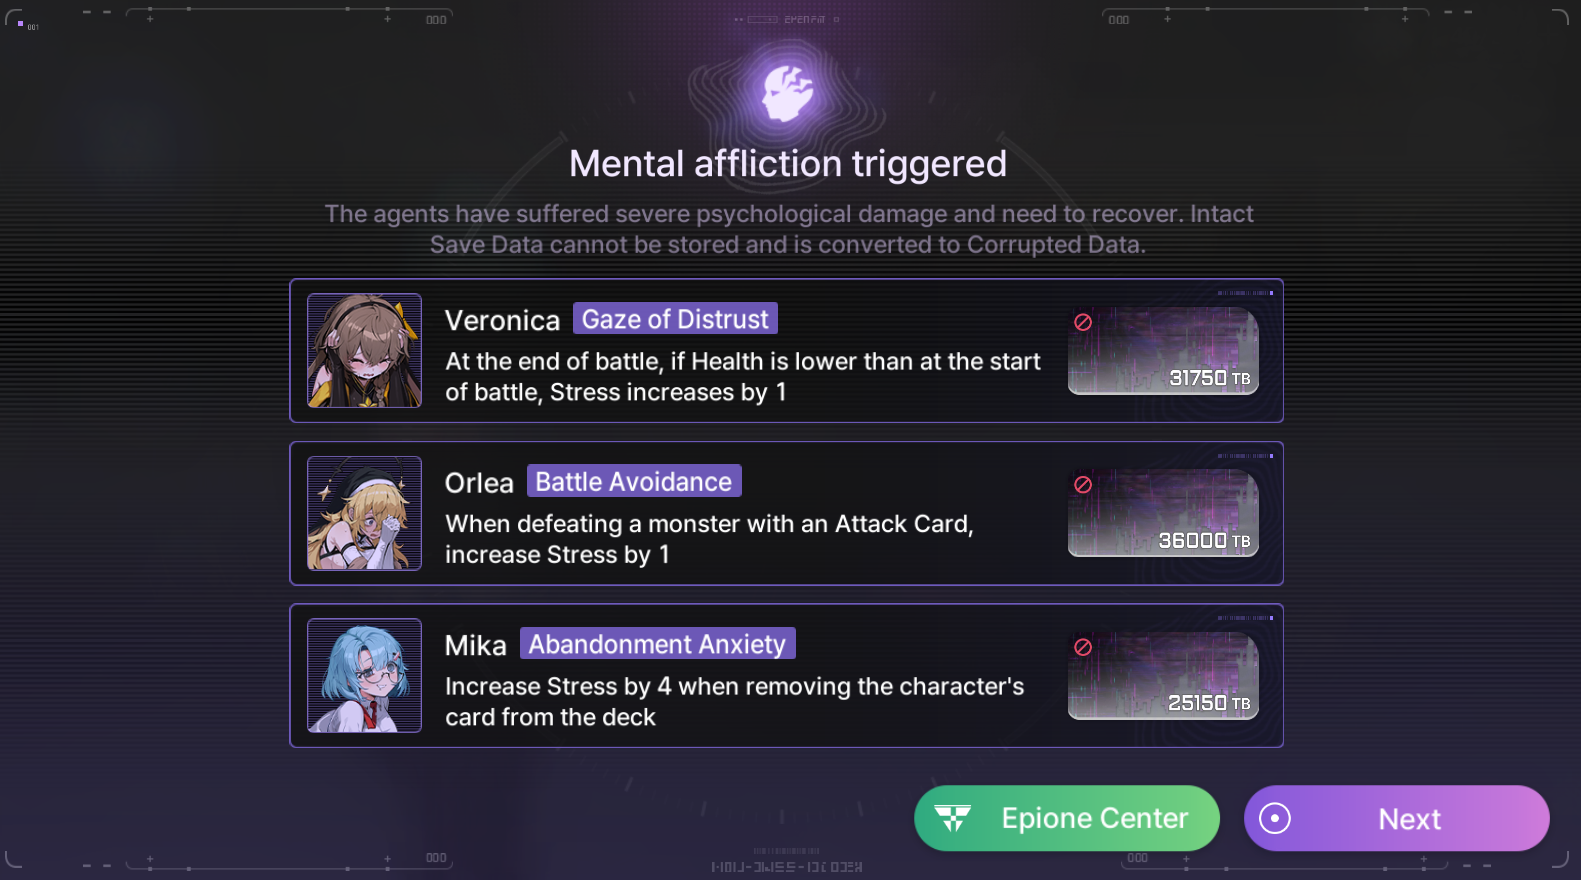Click the Epione Center logo icon
1581x880 pixels.
(953, 818)
